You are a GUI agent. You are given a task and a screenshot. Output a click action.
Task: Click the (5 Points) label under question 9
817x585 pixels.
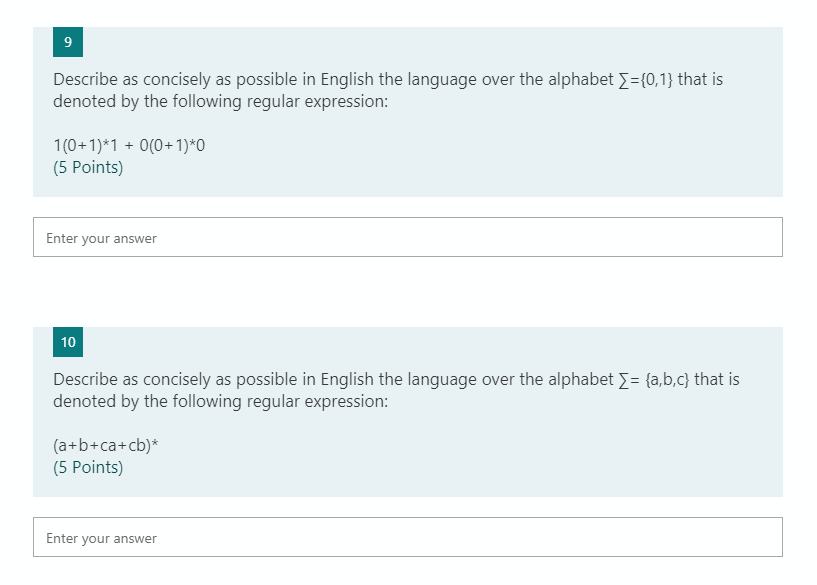click(x=87, y=167)
